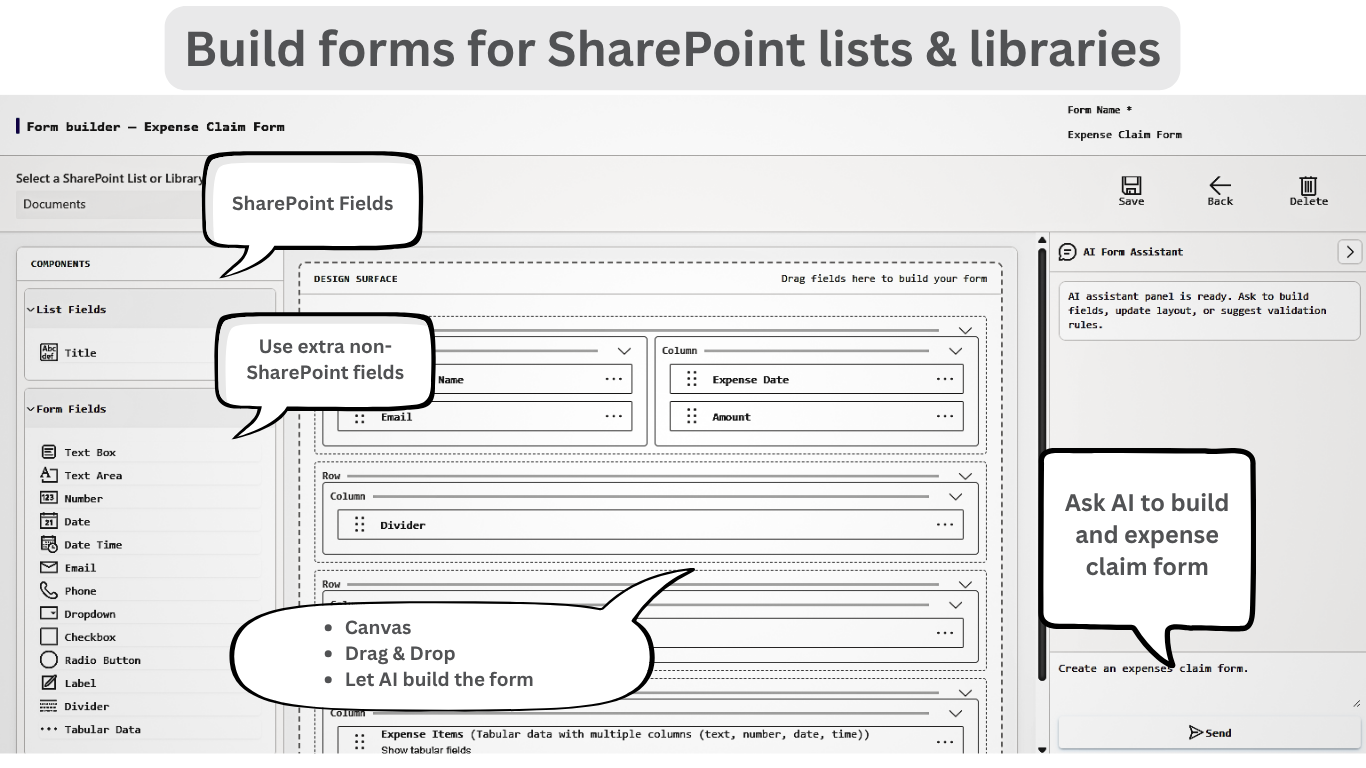The width and height of the screenshot is (1366, 768).
Task: Select the Number component
Action: [x=82, y=498]
